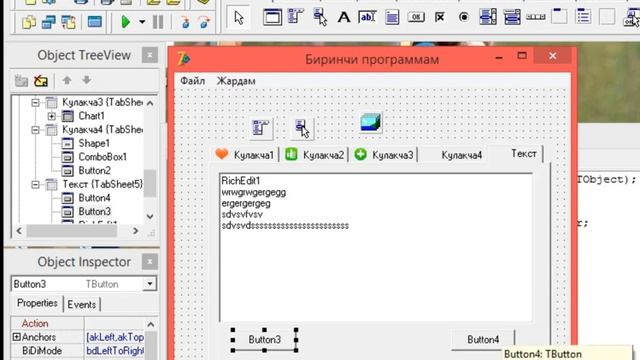This screenshot has height=360, width=640.
Task: Select the Memo component in palette
Action: [x=392, y=18]
